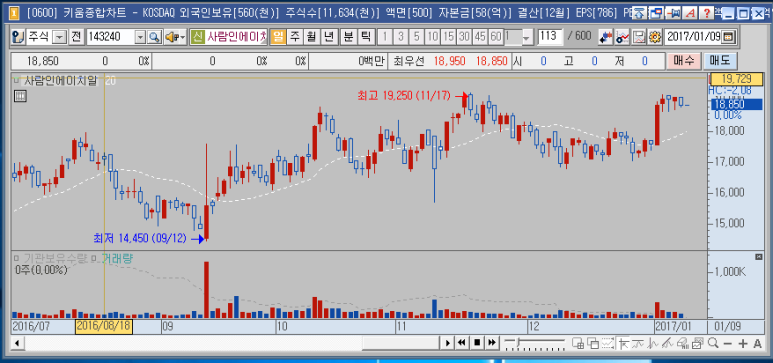773x363 pixels.
Task: Select the 월 monthly period tab
Action: 312,36
